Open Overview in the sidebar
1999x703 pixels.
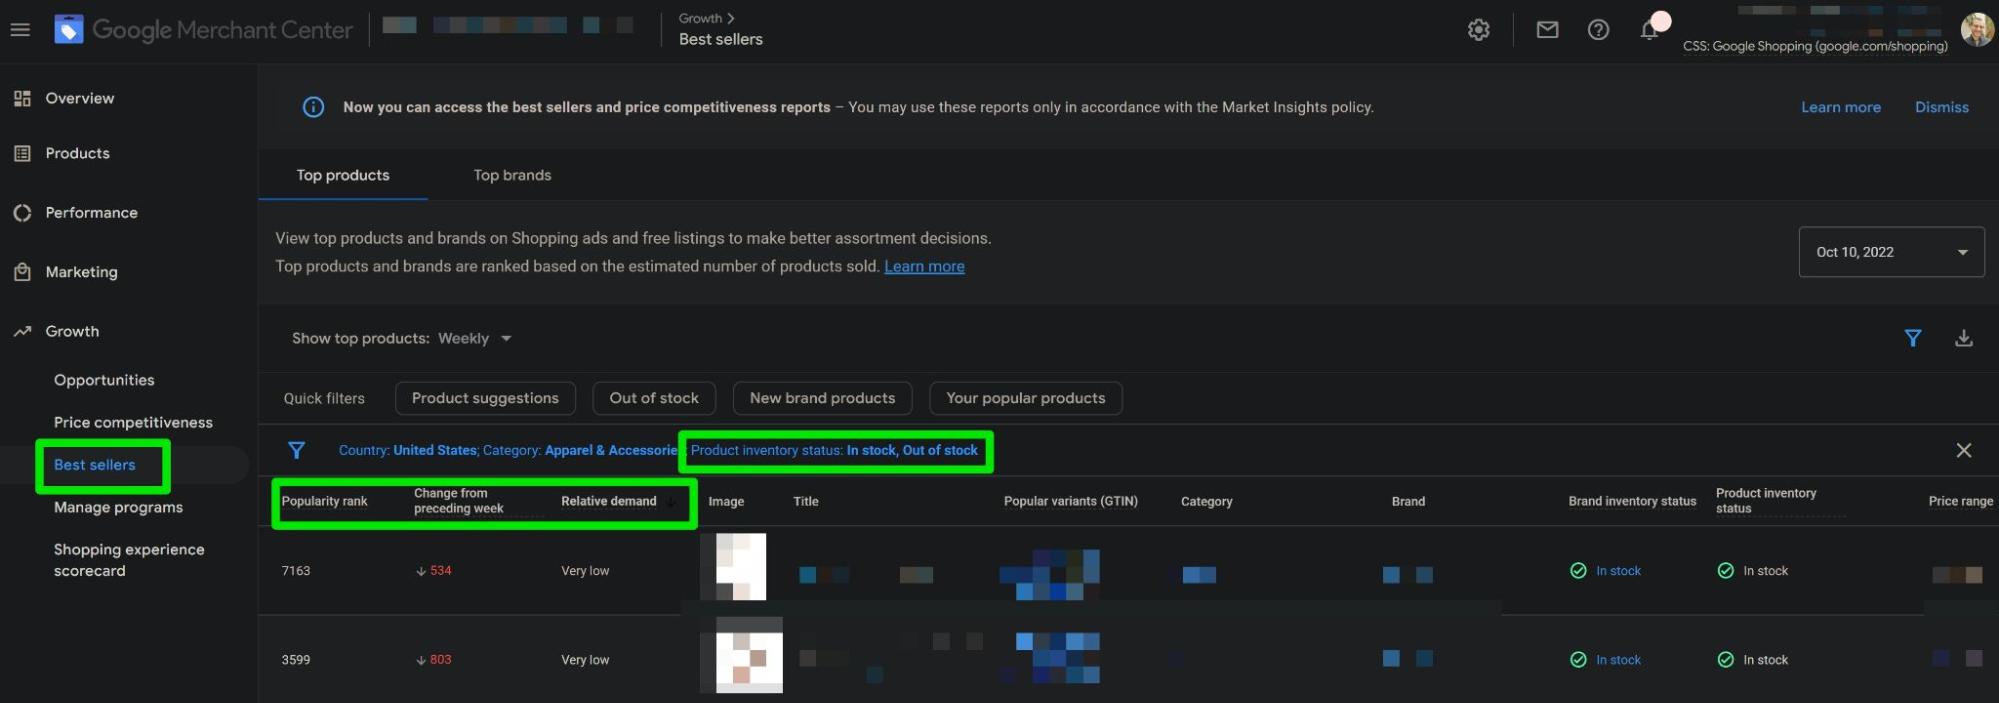(x=80, y=98)
